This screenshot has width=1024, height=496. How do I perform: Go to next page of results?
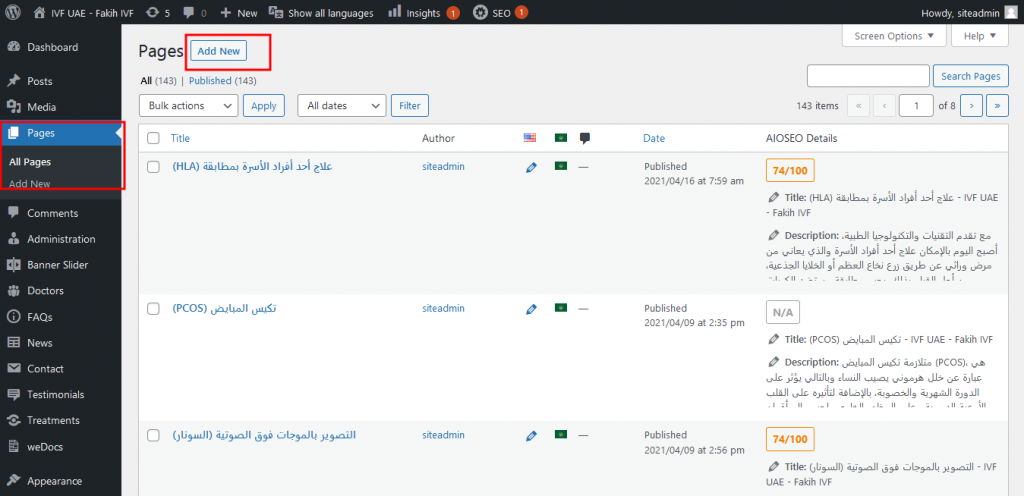[x=972, y=106]
